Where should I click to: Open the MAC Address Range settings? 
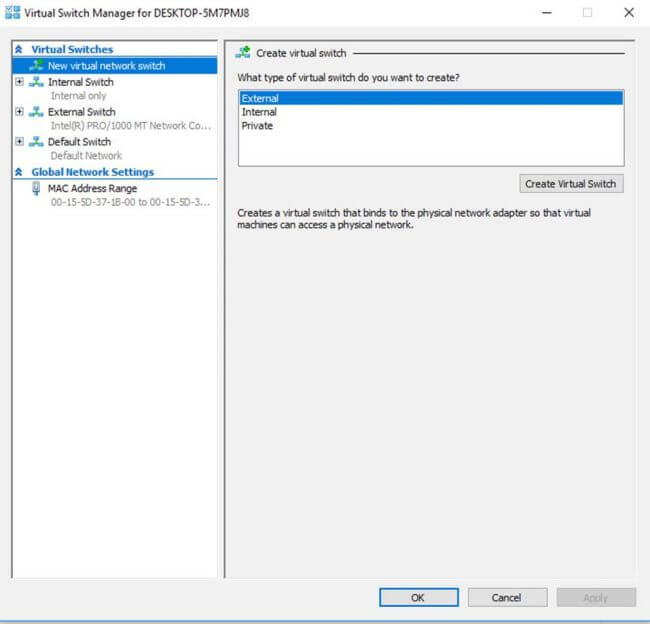pyautogui.click(x=92, y=188)
